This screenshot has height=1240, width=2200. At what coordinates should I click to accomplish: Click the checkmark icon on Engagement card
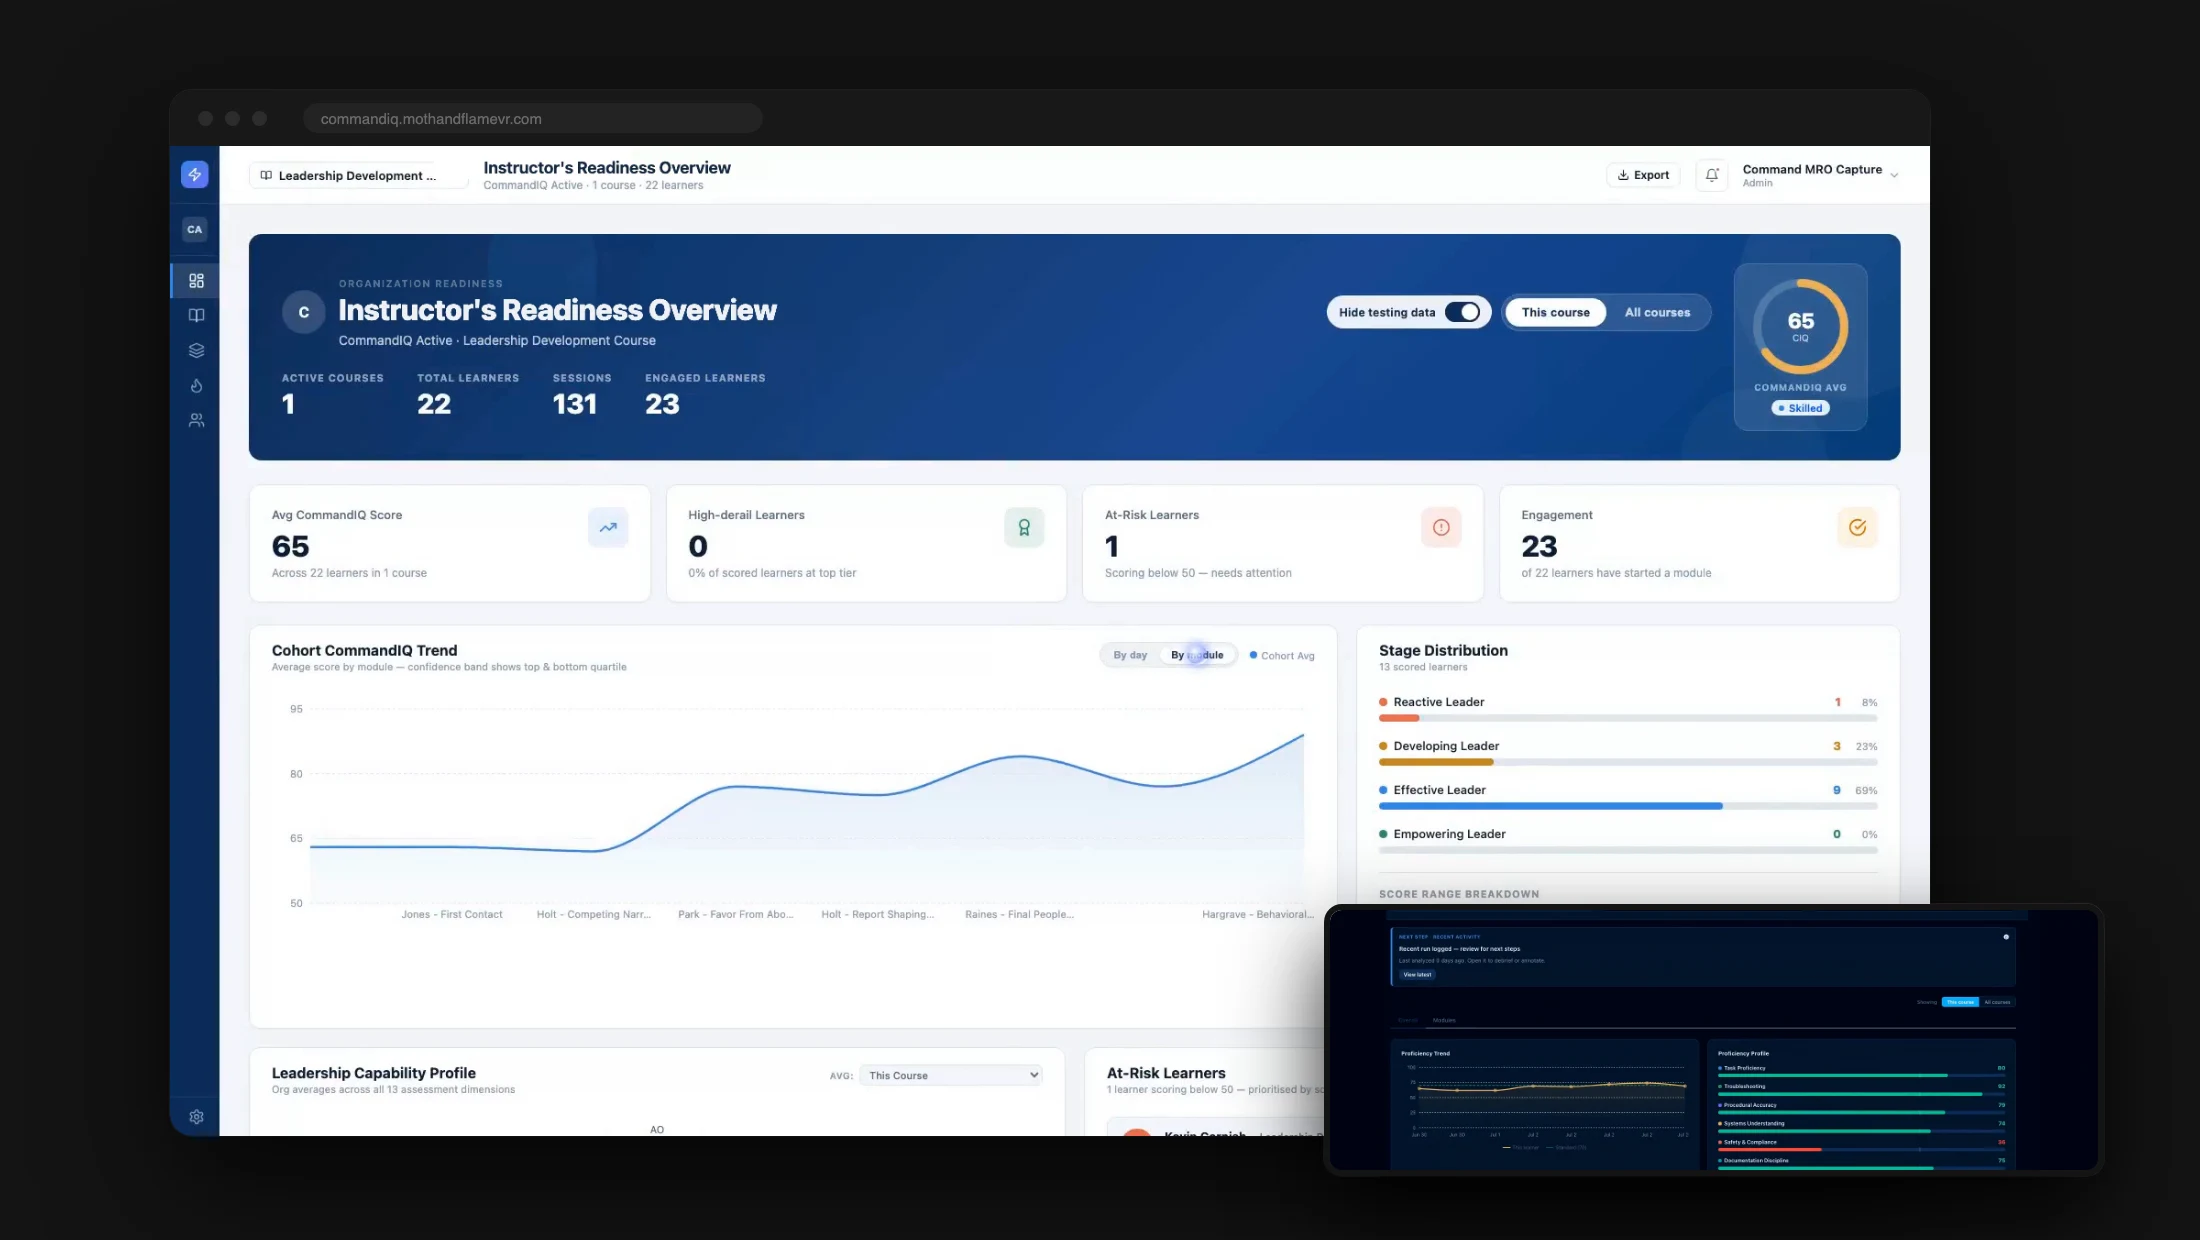point(1857,527)
